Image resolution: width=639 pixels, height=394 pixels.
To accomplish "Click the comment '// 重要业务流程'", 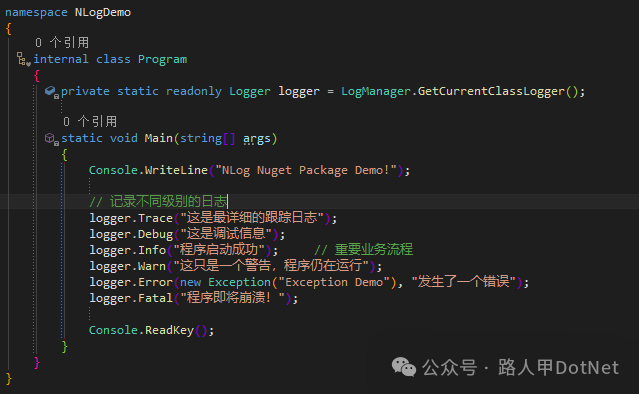I will pyautogui.click(x=364, y=249).
